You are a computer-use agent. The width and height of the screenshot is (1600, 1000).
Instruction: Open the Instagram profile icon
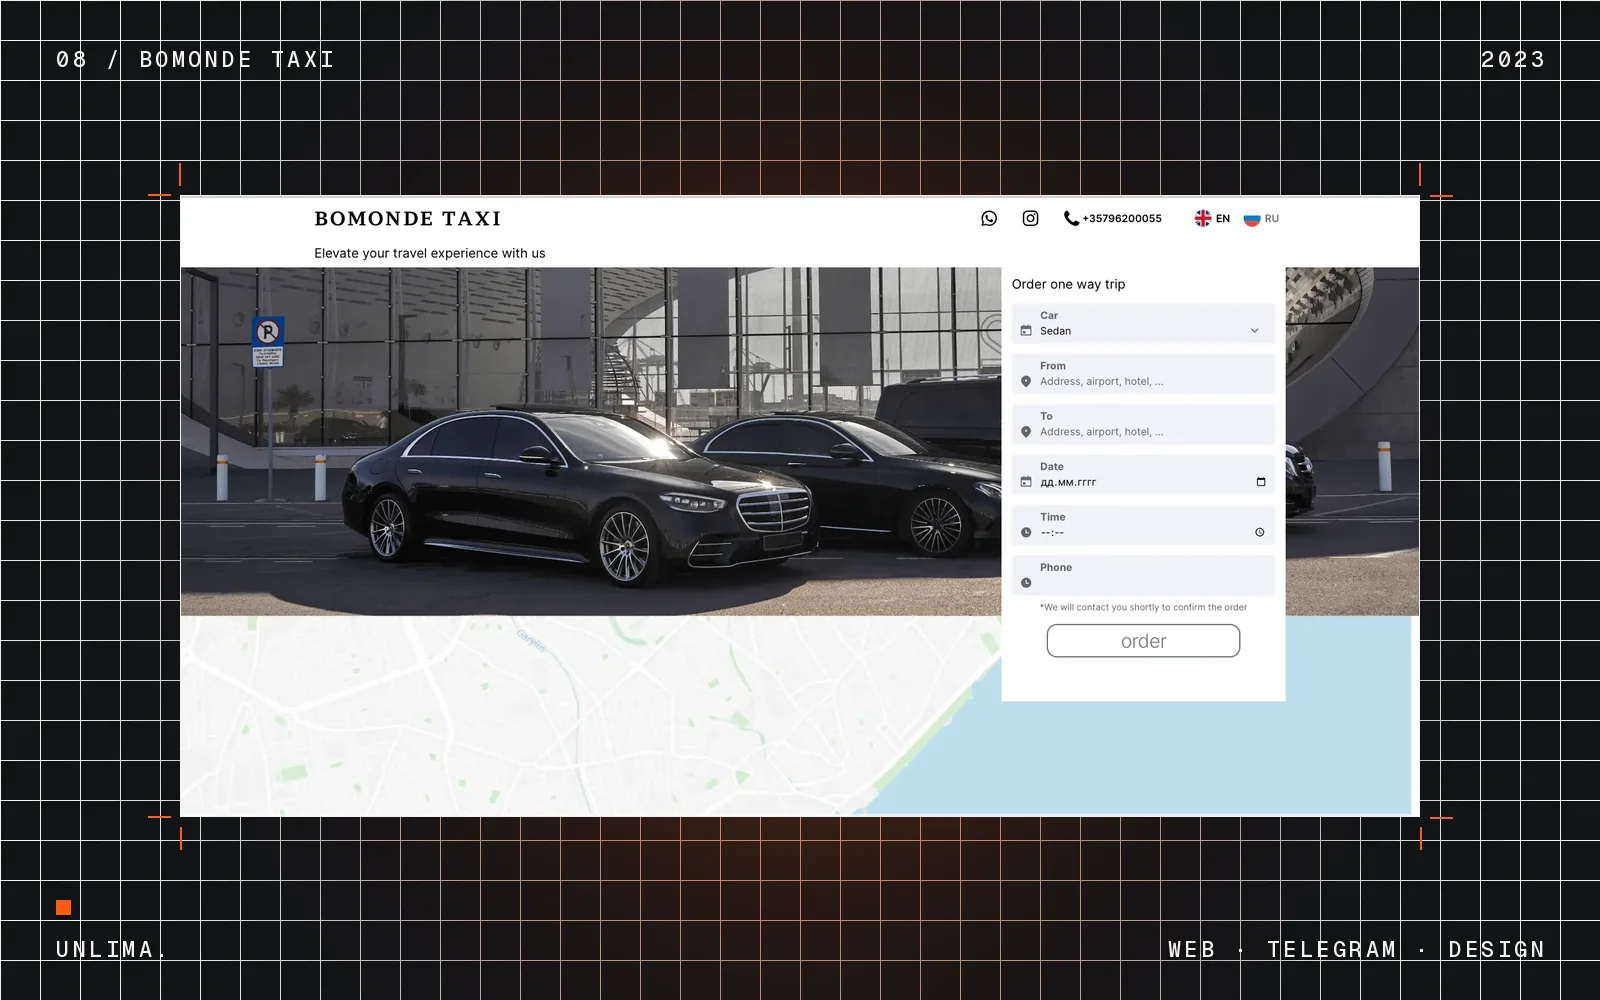point(1030,218)
